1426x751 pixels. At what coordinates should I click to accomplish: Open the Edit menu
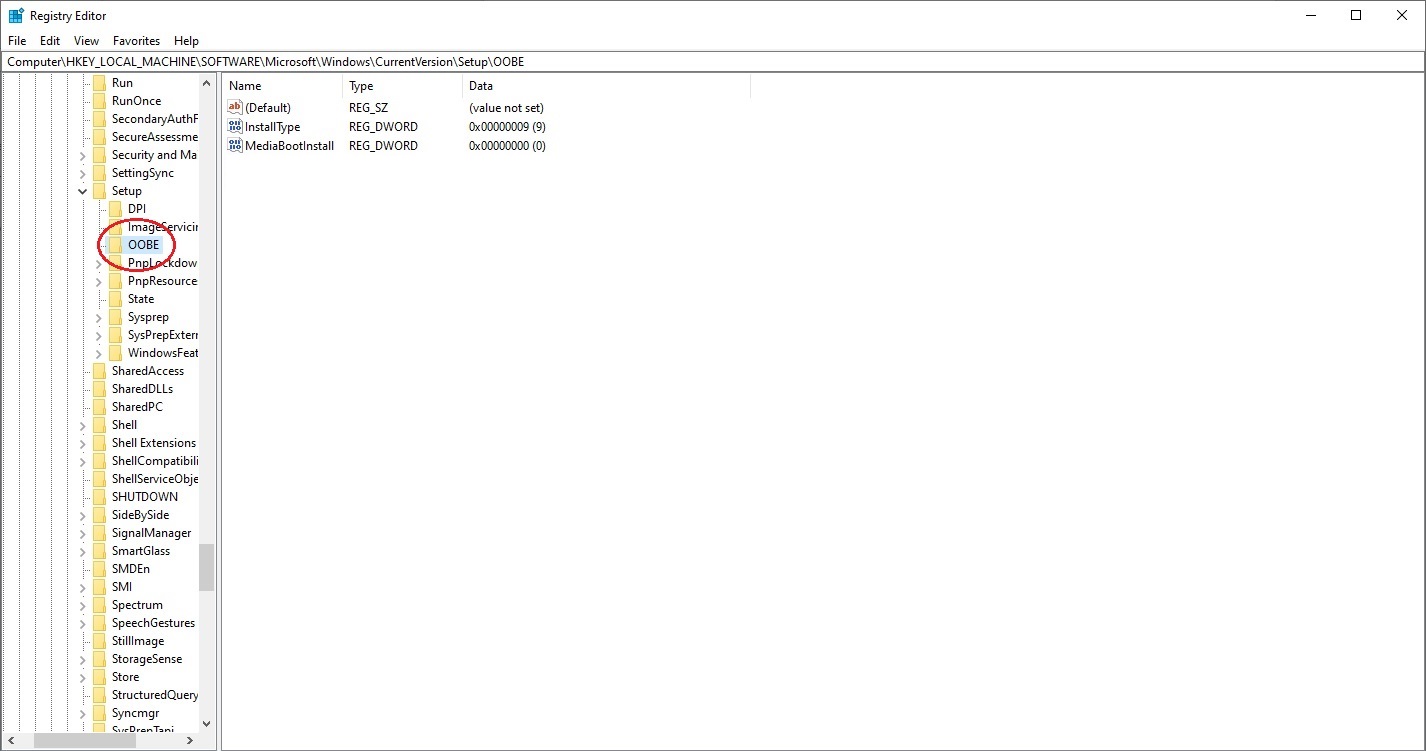(50, 41)
